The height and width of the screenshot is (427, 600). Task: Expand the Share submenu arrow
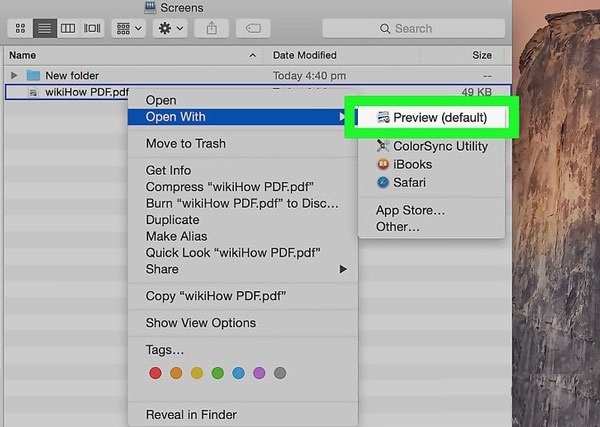click(343, 269)
